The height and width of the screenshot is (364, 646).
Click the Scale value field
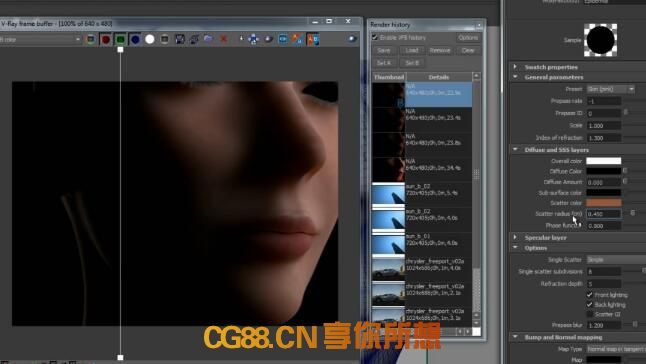click(604, 125)
